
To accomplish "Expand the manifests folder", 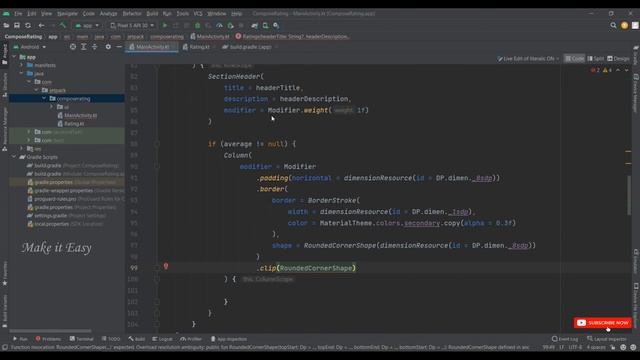I will click(x=22, y=65).
